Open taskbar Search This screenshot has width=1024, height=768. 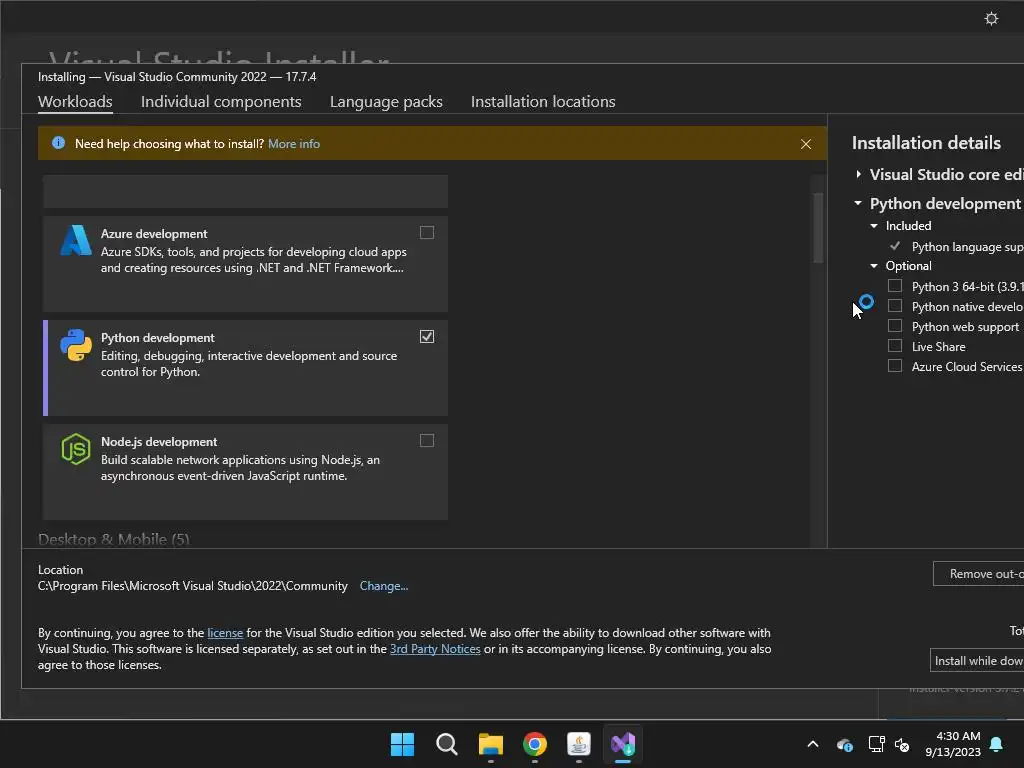[447, 744]
